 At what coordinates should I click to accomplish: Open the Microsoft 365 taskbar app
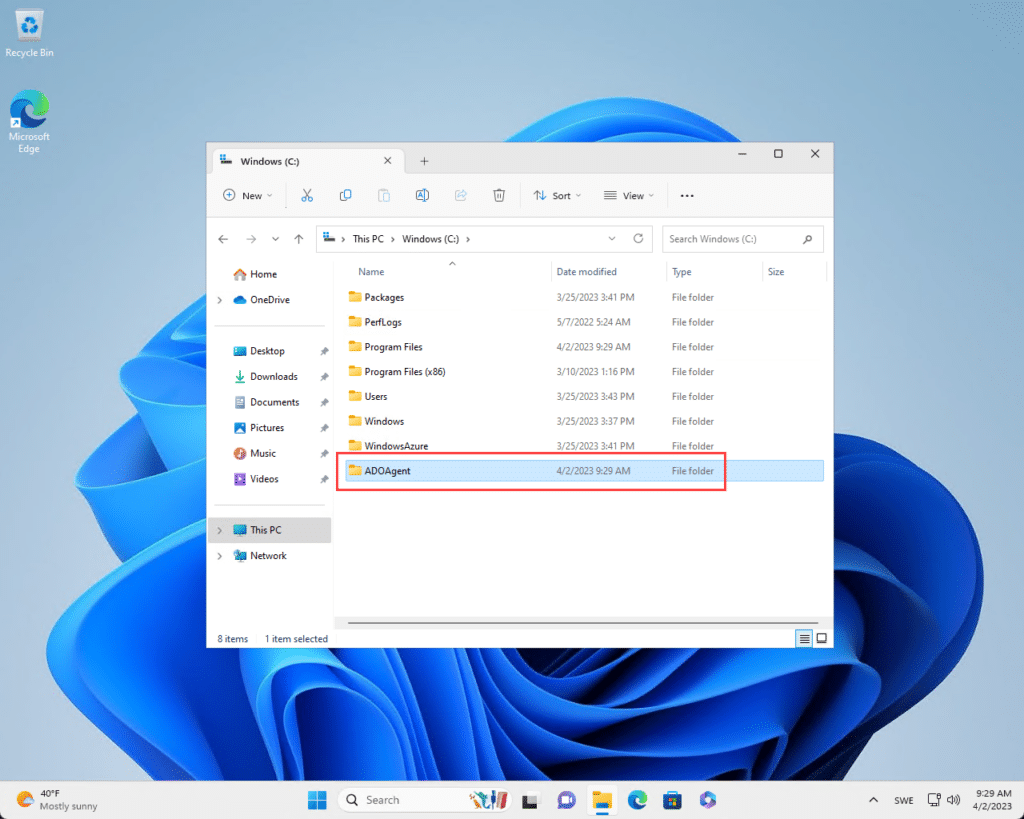[x=708, y=799]
